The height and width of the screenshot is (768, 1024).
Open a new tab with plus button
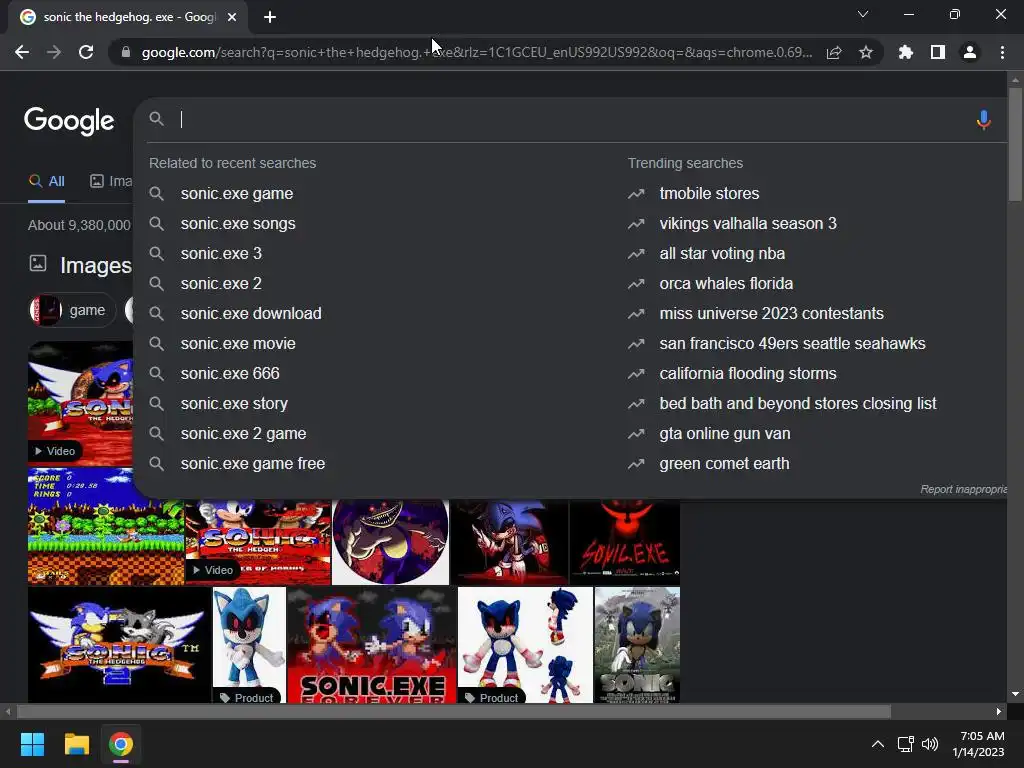(x=270, y=17)
